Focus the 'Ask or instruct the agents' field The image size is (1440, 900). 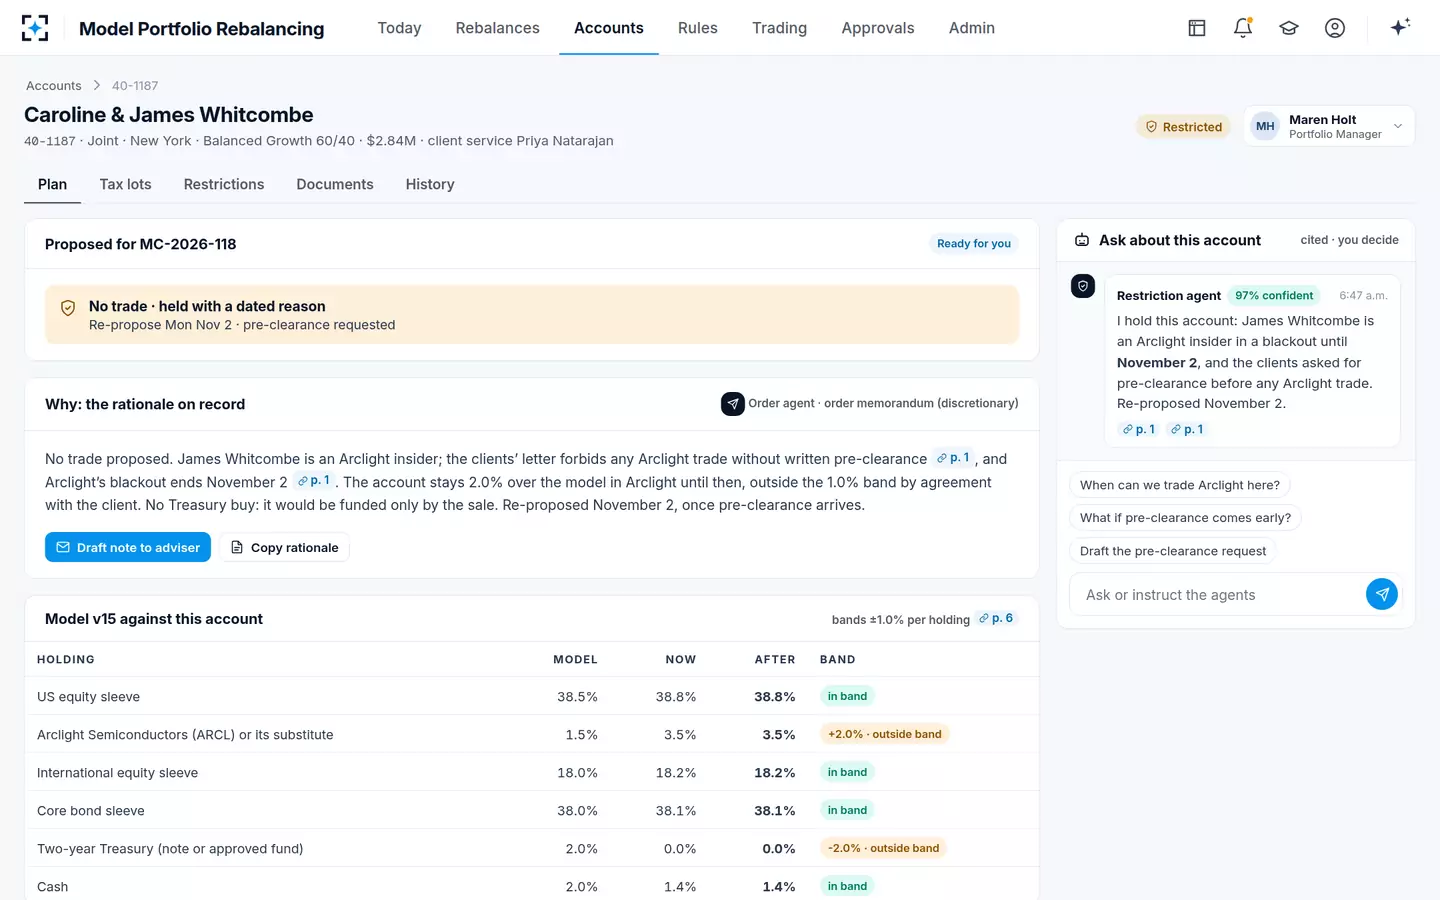coord(1216,595)
